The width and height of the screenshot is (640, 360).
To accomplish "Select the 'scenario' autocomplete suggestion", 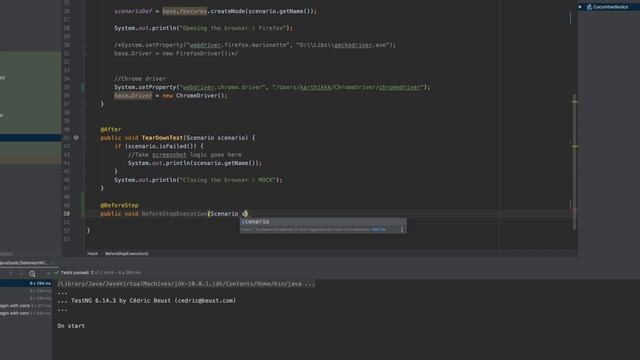I will click(323, 222).
